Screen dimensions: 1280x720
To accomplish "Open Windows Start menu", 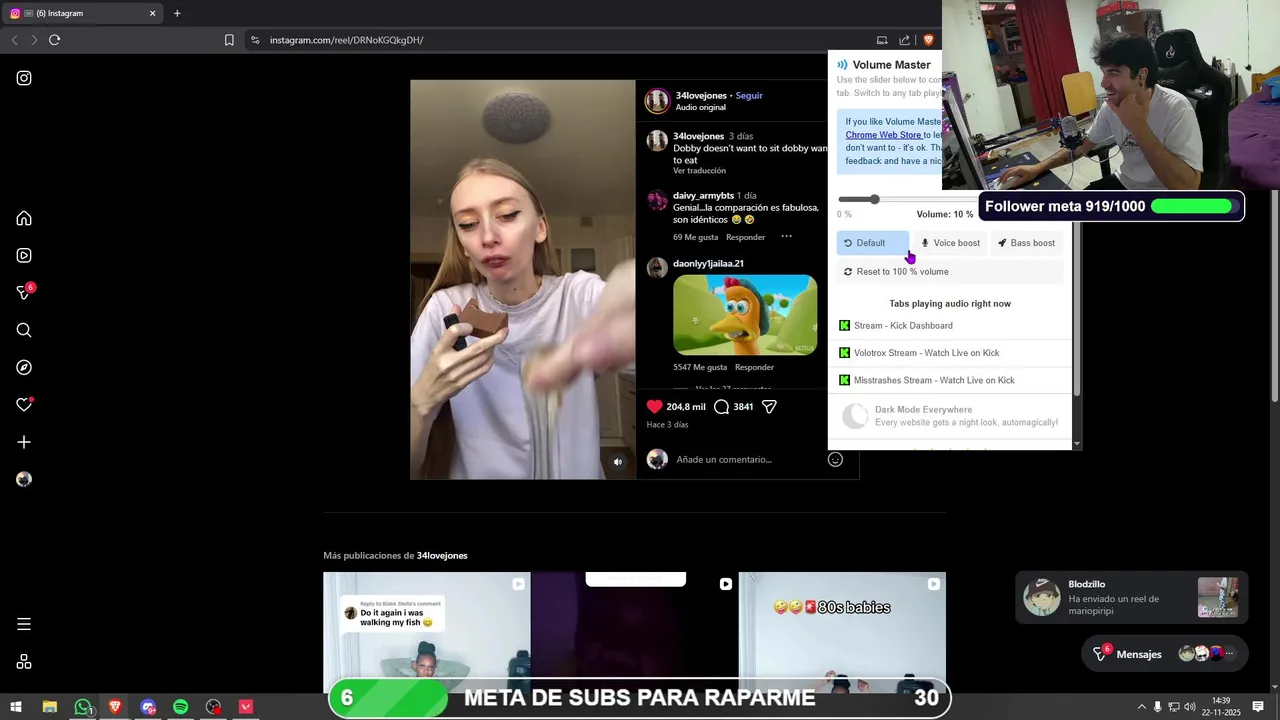I will [16, 707].
